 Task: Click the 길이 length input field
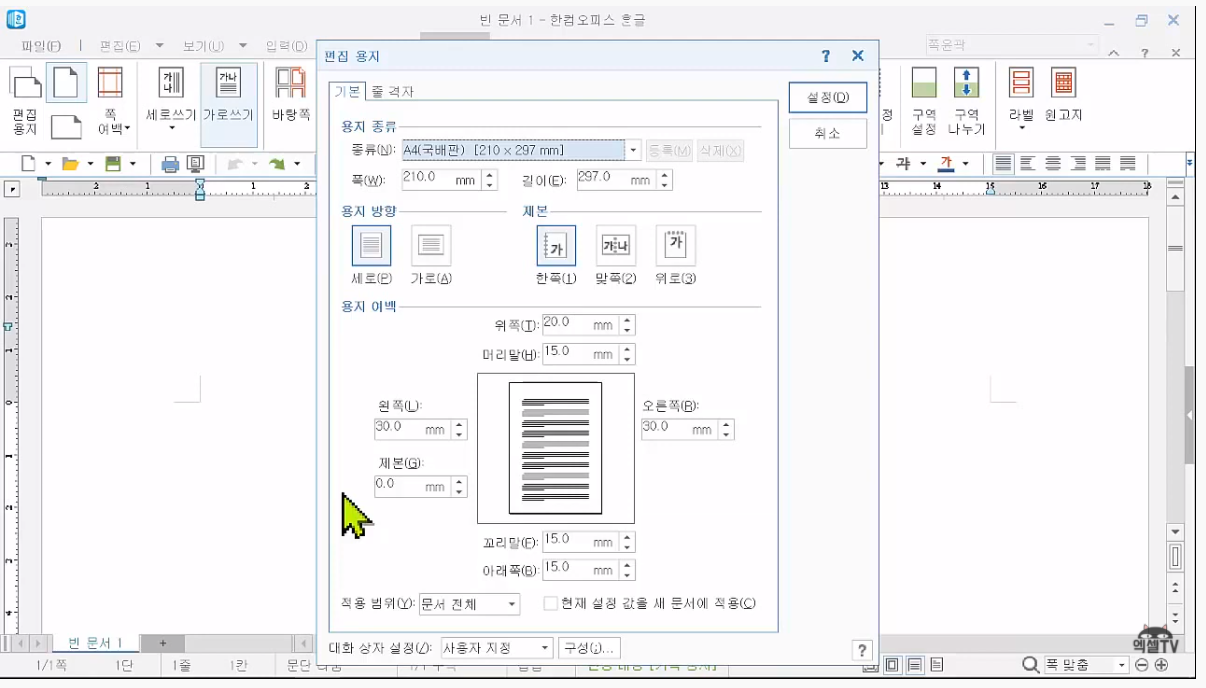pyautogui.click(x=616, y=180)
